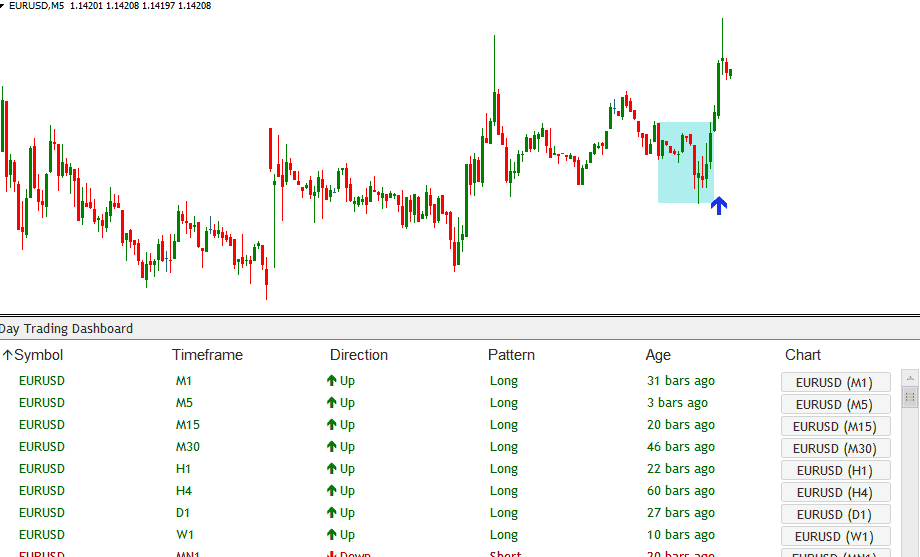The image size is (920, 557).
Task: Click the green Up arrow in M15 row
Action: pos(332,425)
